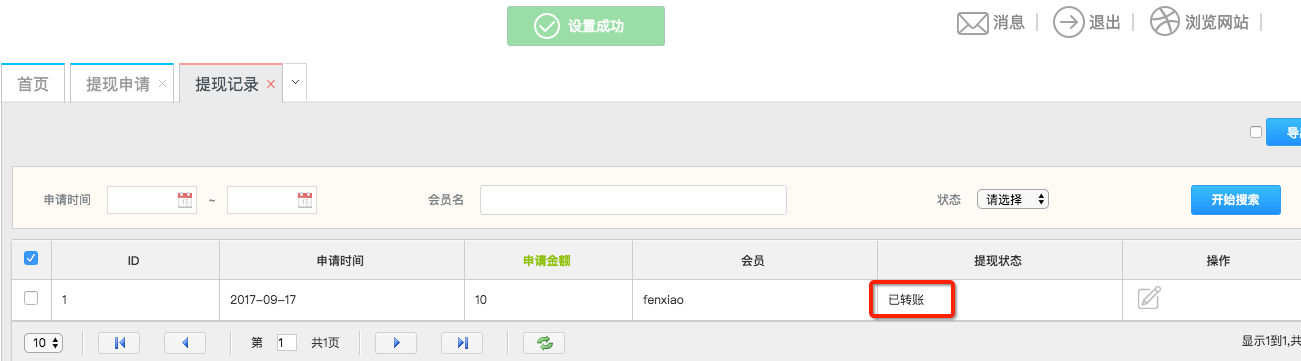The width and height of the screenshot is (1301, 361).
Task: Click the 退出 logout arrow icon
Action: (1070, 22)
